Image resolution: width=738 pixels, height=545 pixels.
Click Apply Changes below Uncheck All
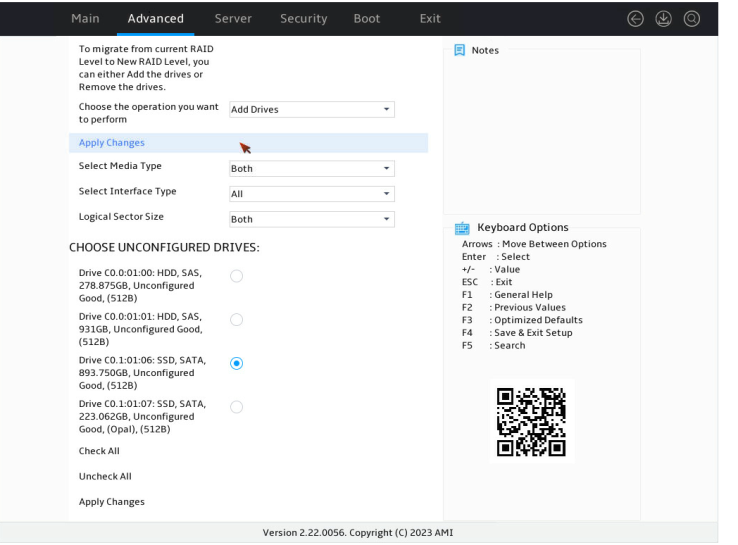(112, 502)
